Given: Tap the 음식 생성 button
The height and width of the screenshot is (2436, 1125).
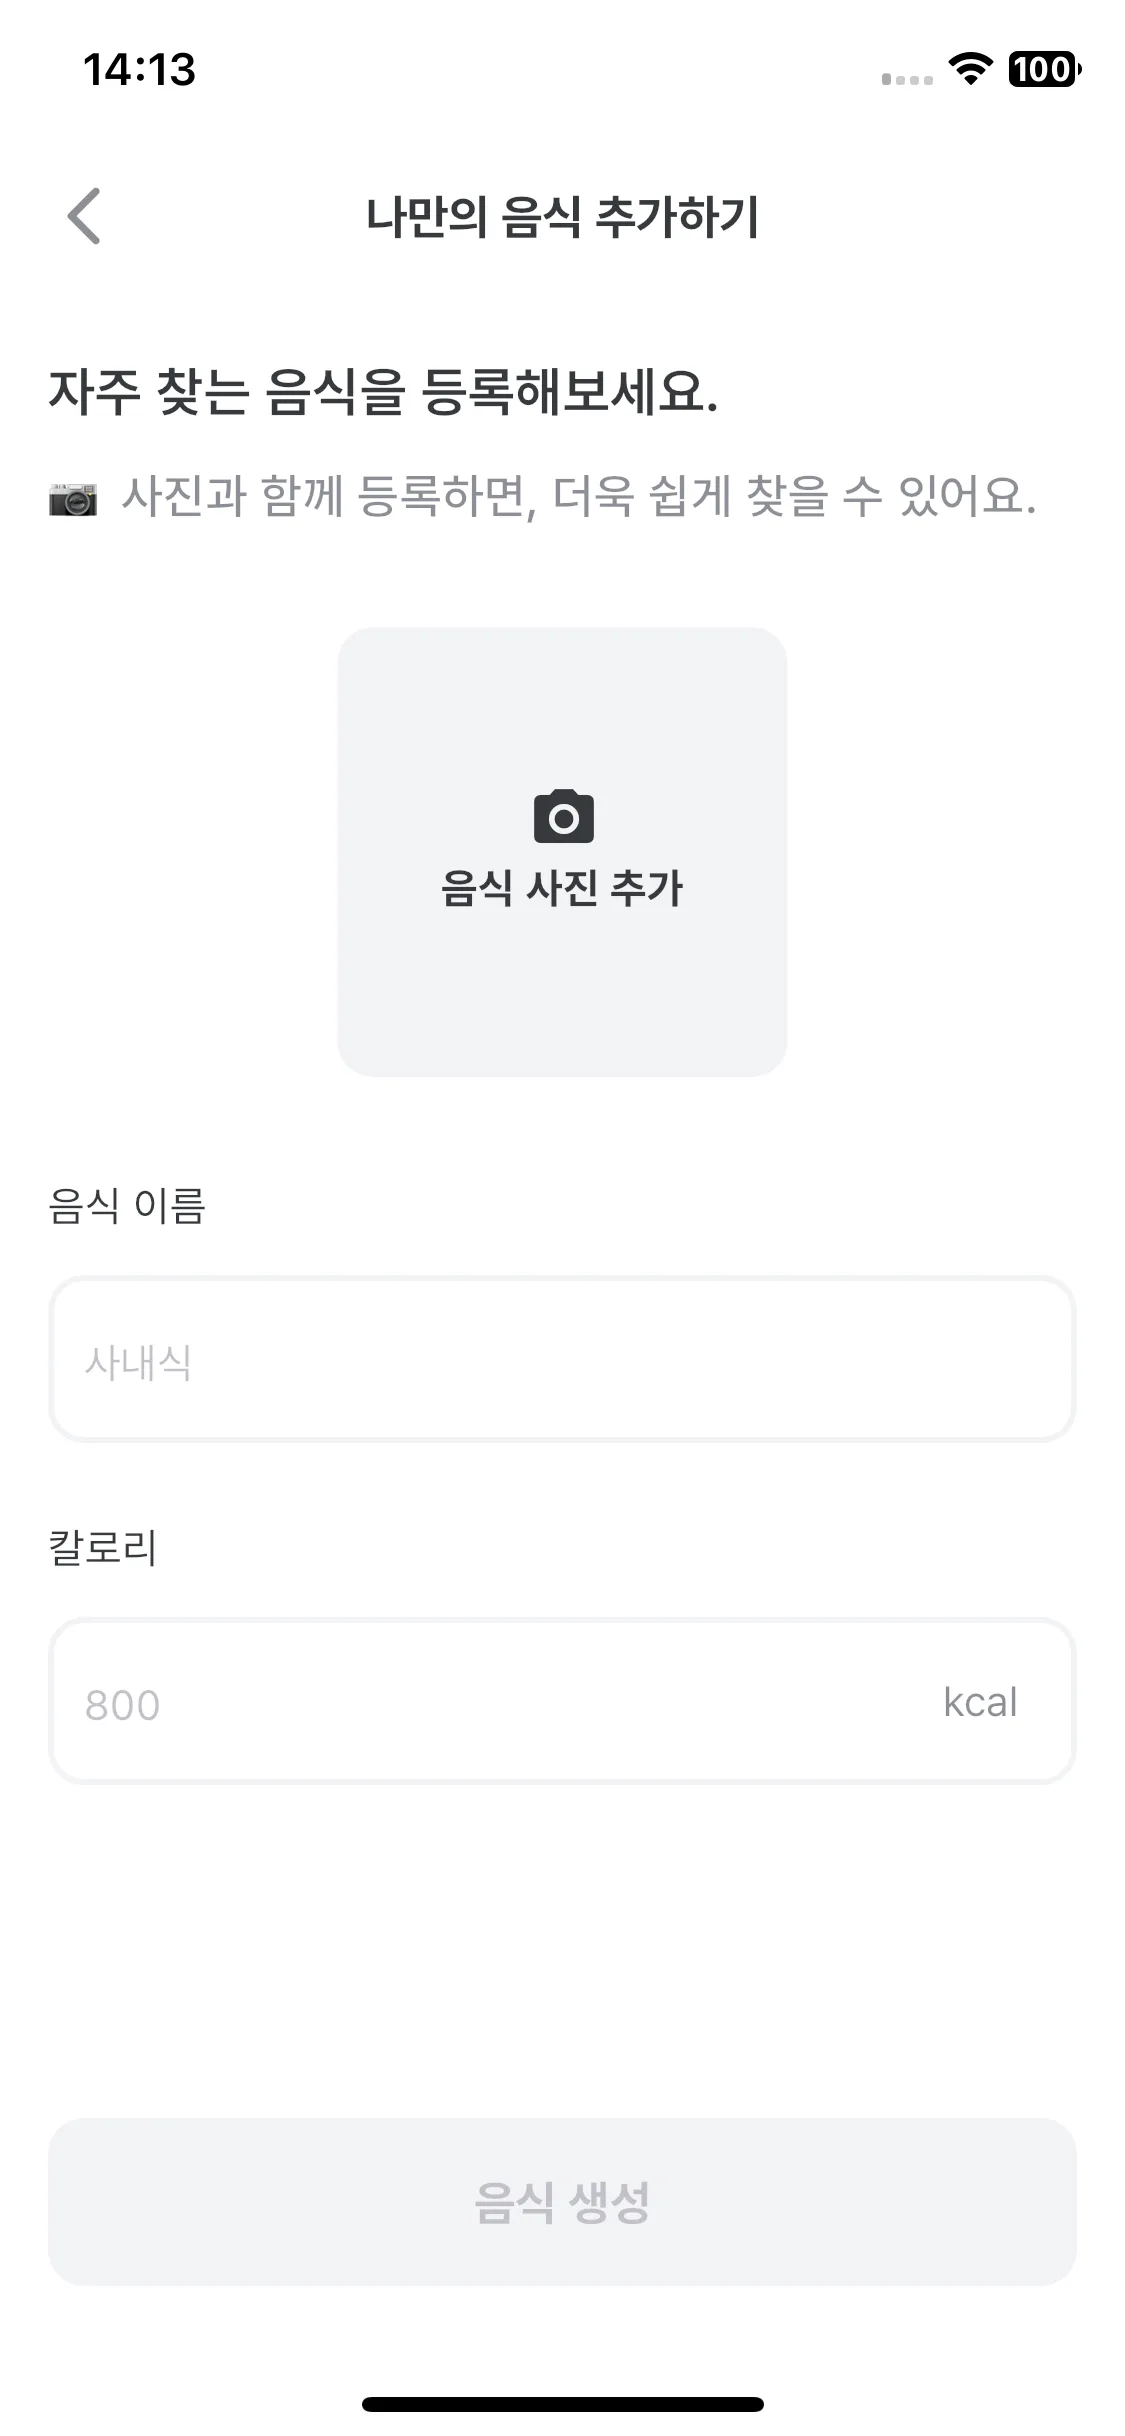Looking at the screenshot, I should click(x=562, y=2201).
